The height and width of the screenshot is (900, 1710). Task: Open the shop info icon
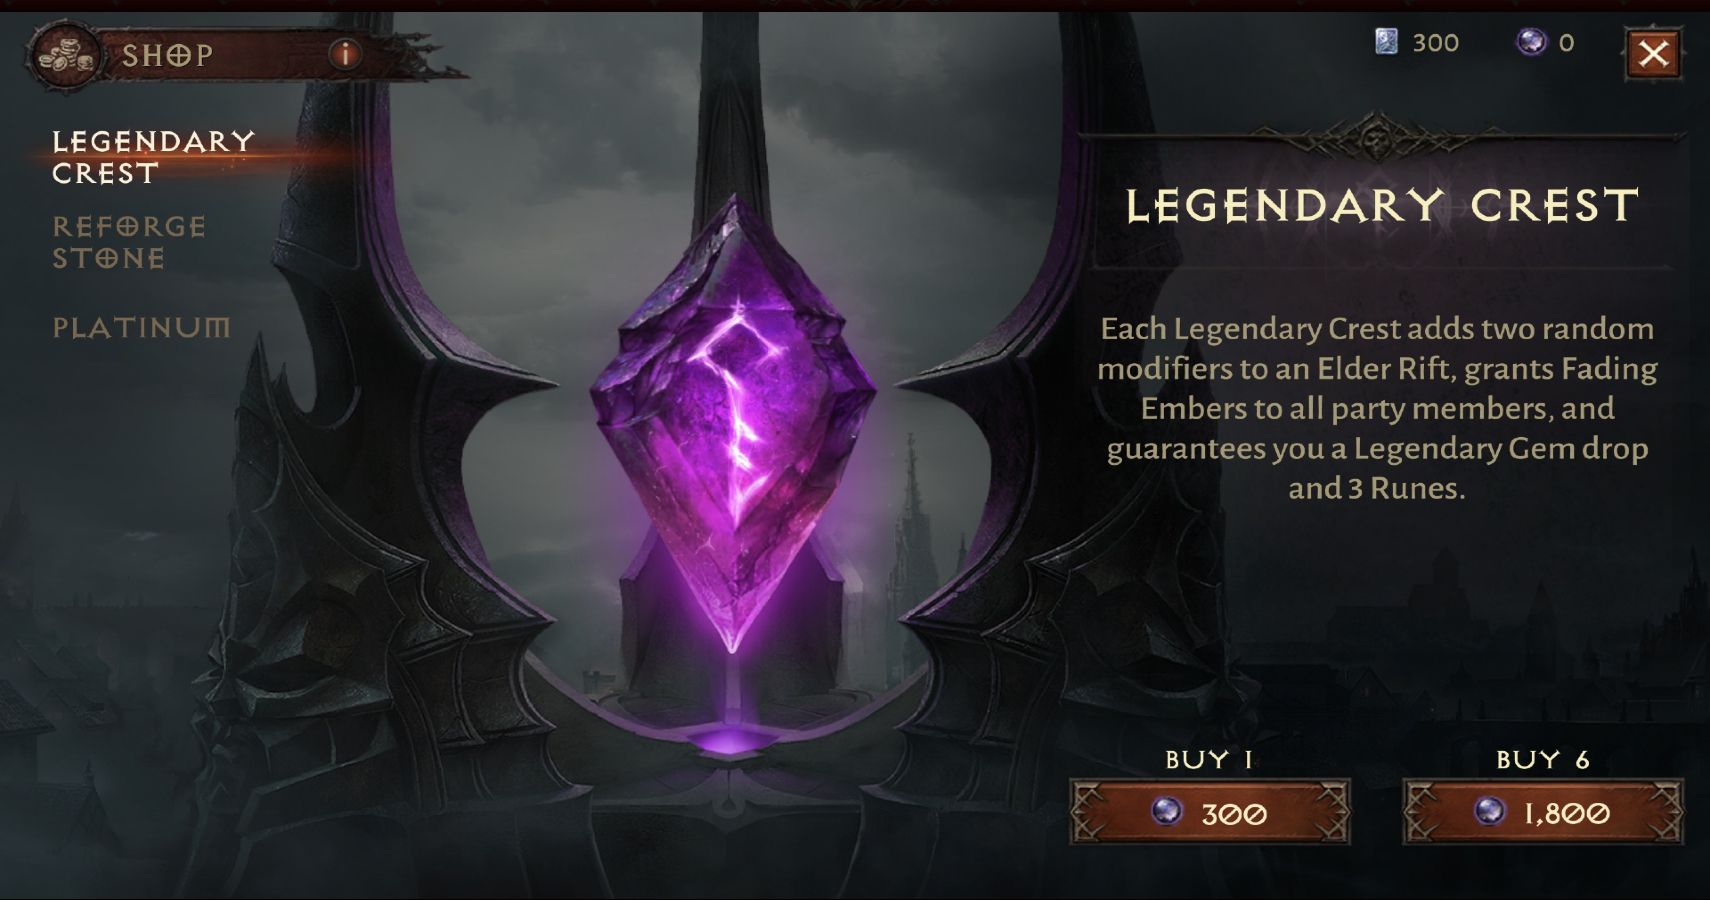coord(345,54)
